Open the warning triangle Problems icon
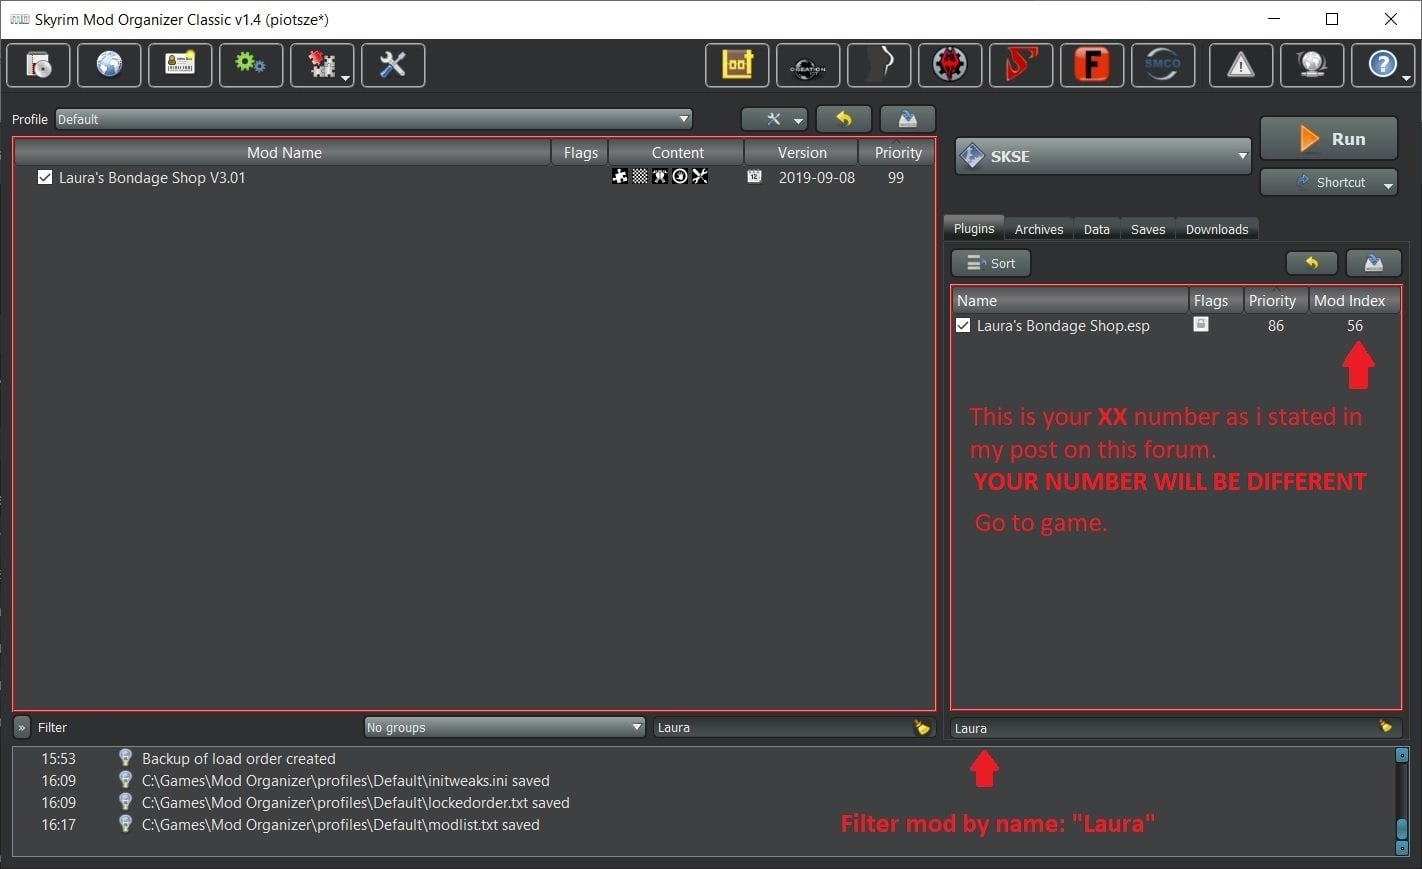1422x869 pixels. click(x=1241, y=65)
